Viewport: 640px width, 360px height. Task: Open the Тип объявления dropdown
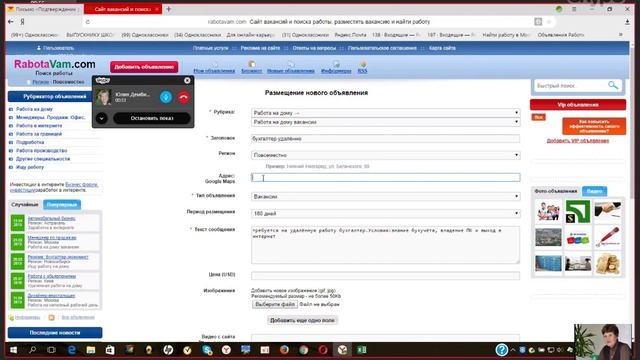point(385,197)
